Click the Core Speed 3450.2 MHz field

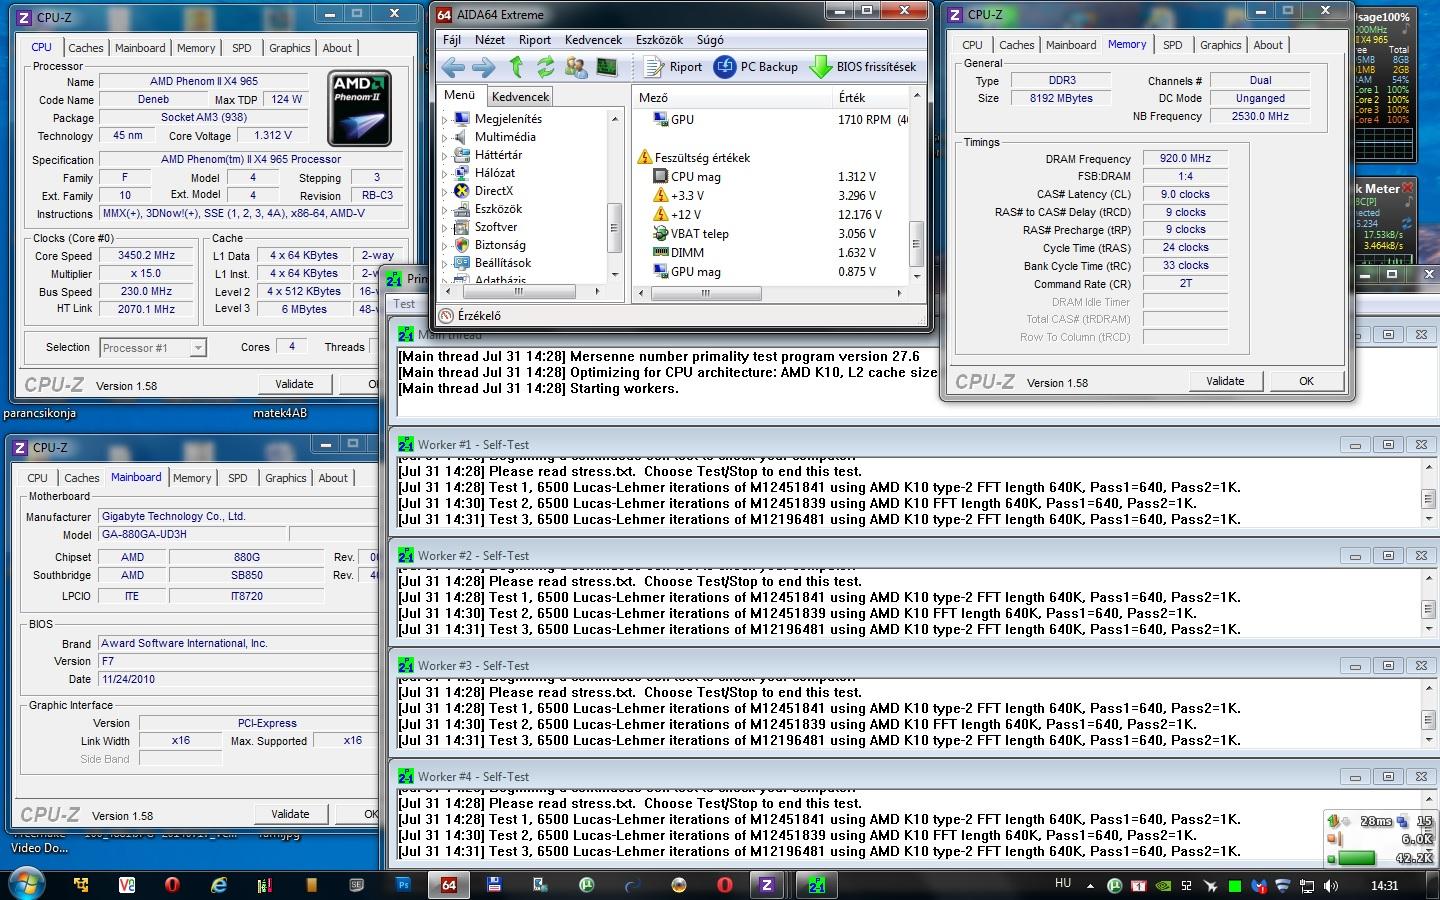coord(146,256)
